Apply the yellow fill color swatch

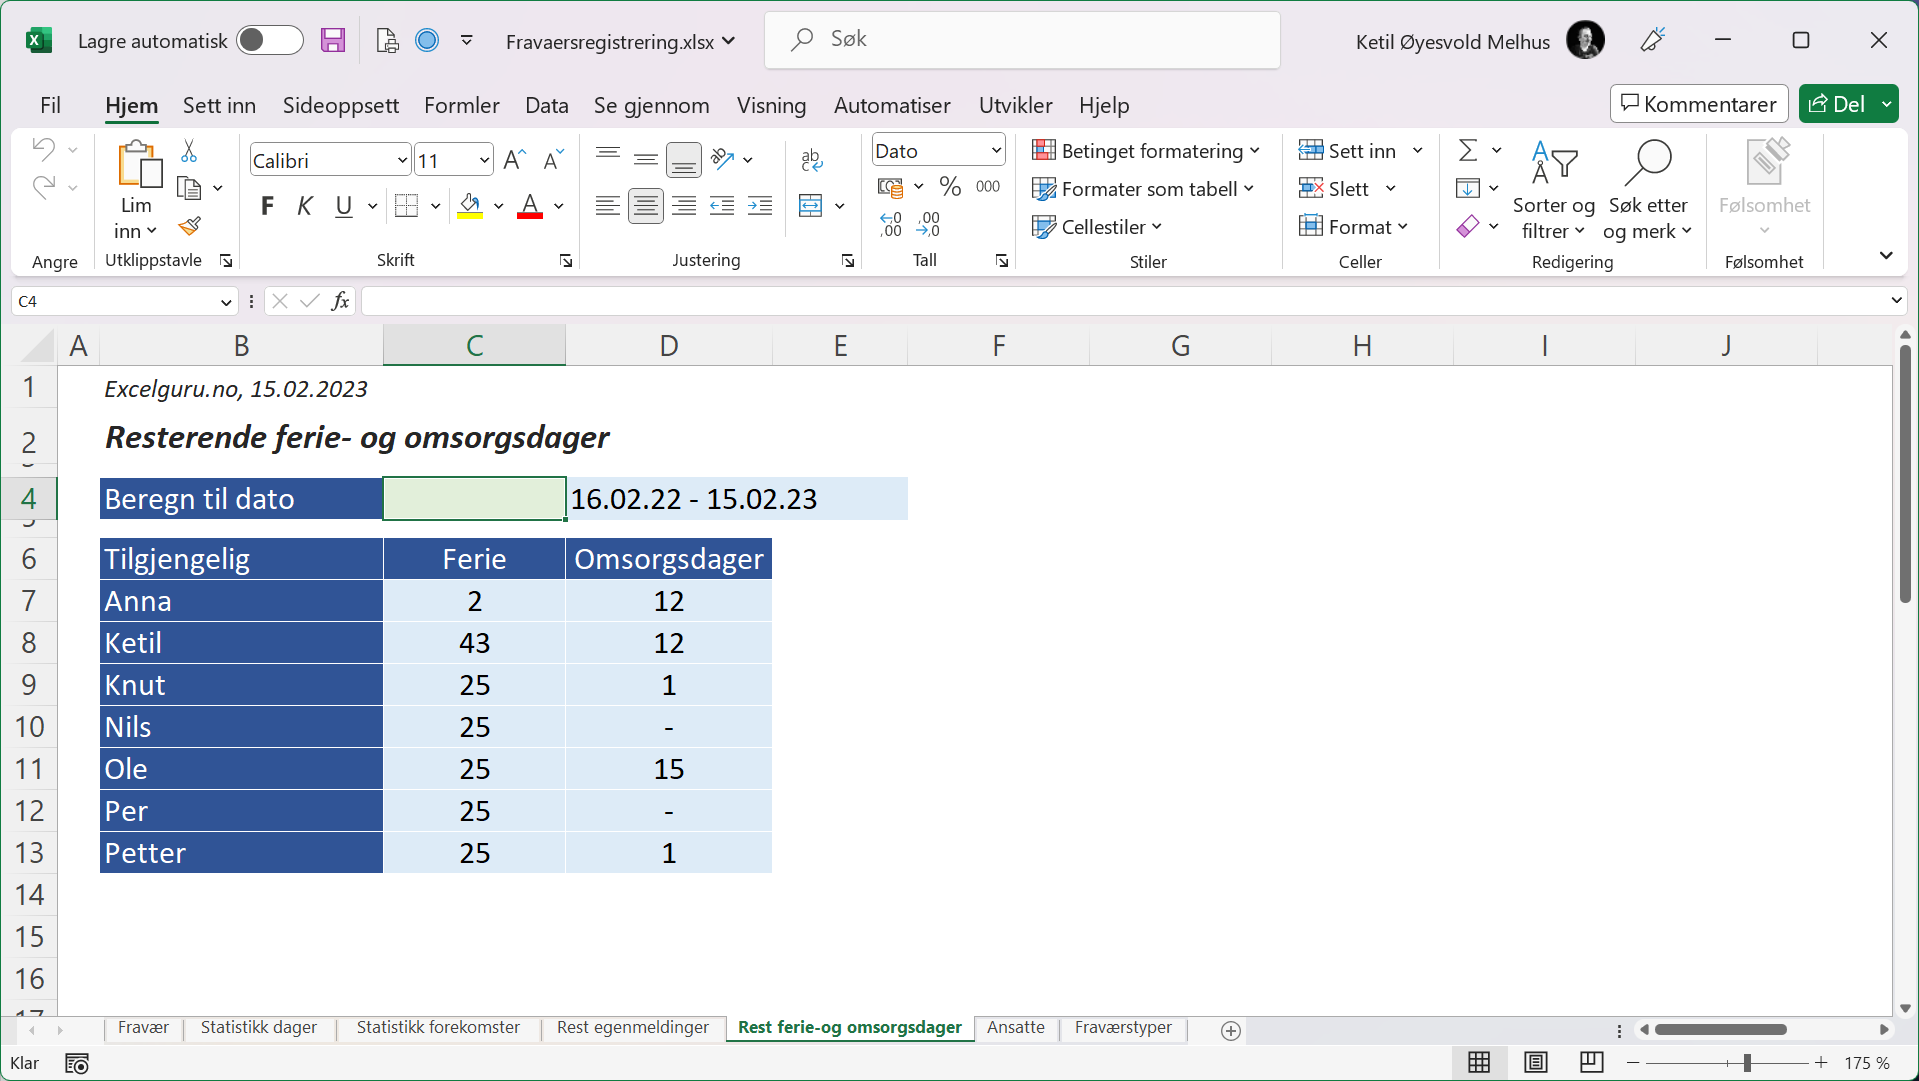tap(470, 207)
